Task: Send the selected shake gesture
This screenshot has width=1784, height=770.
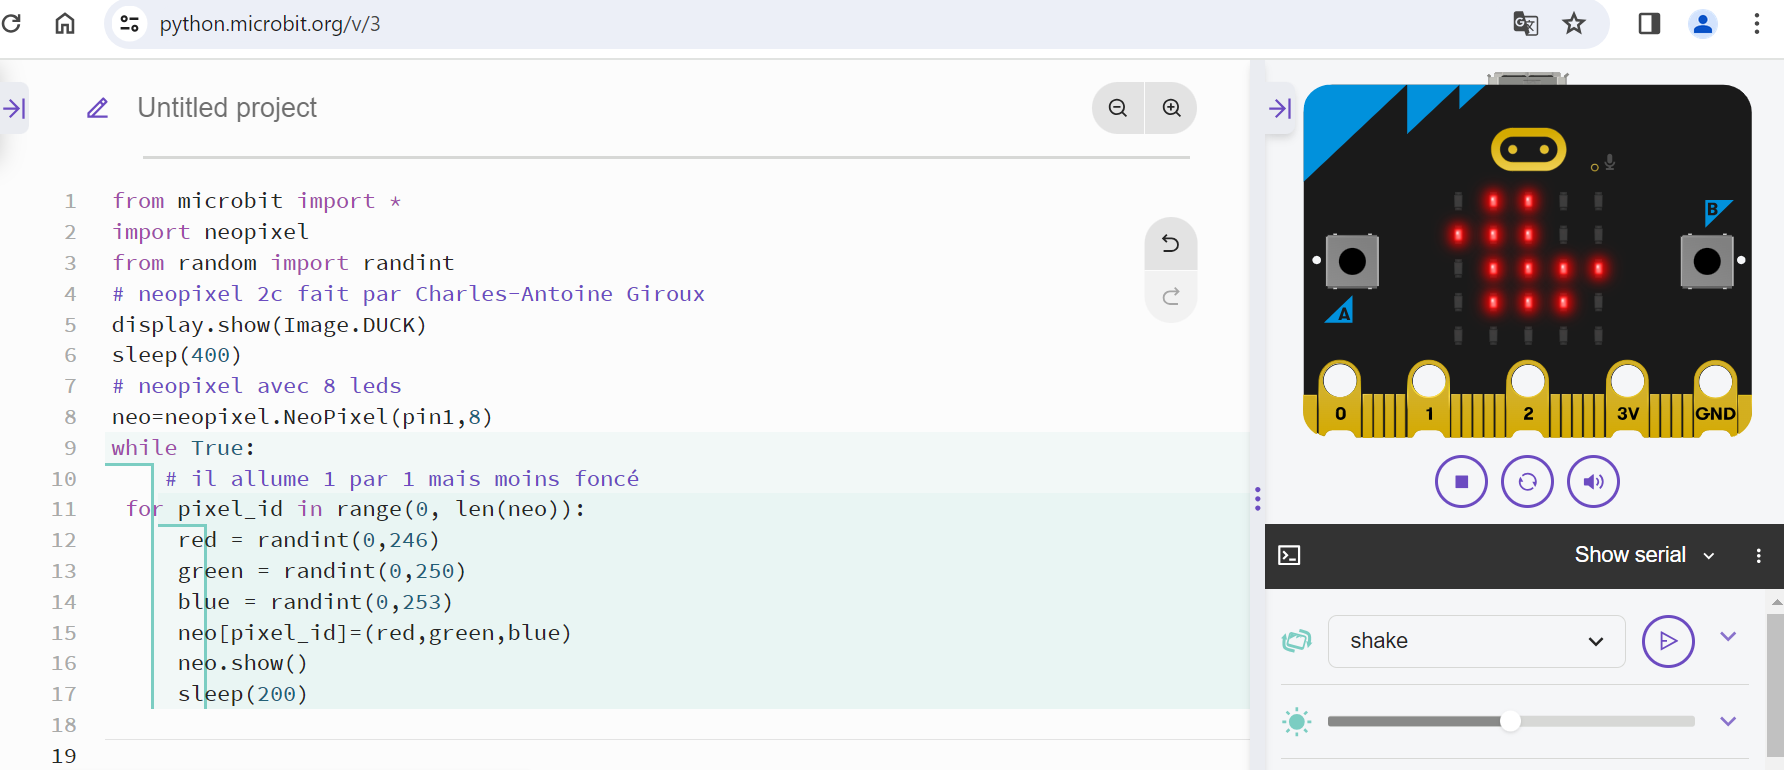Action: (x=1668, y=641)
